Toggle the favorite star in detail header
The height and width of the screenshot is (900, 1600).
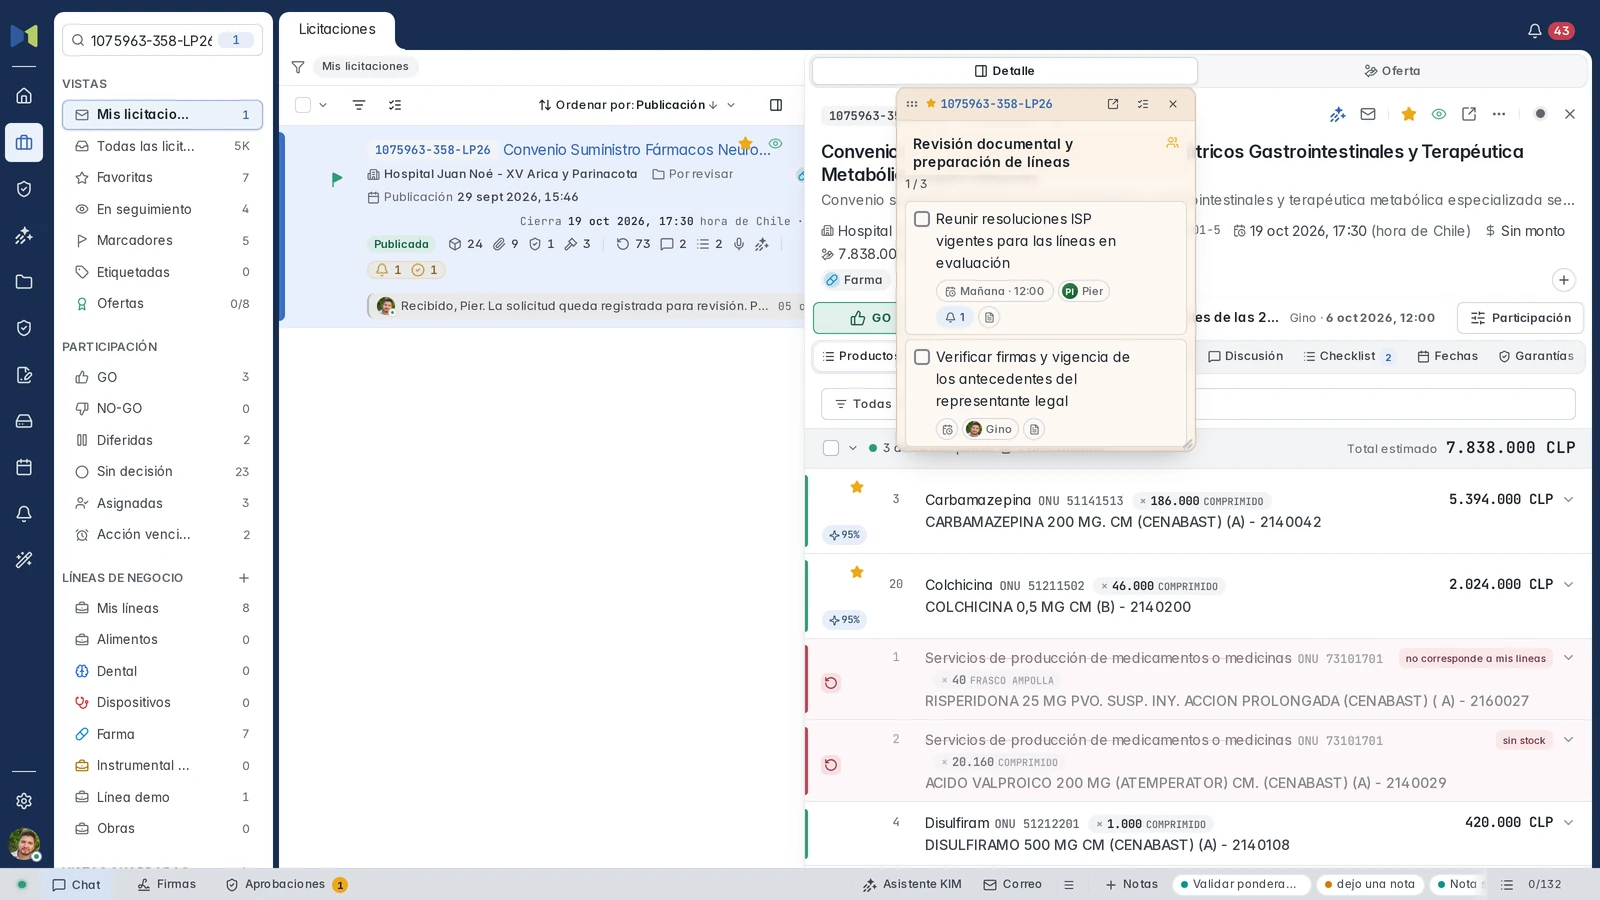tap(1408, 114)
